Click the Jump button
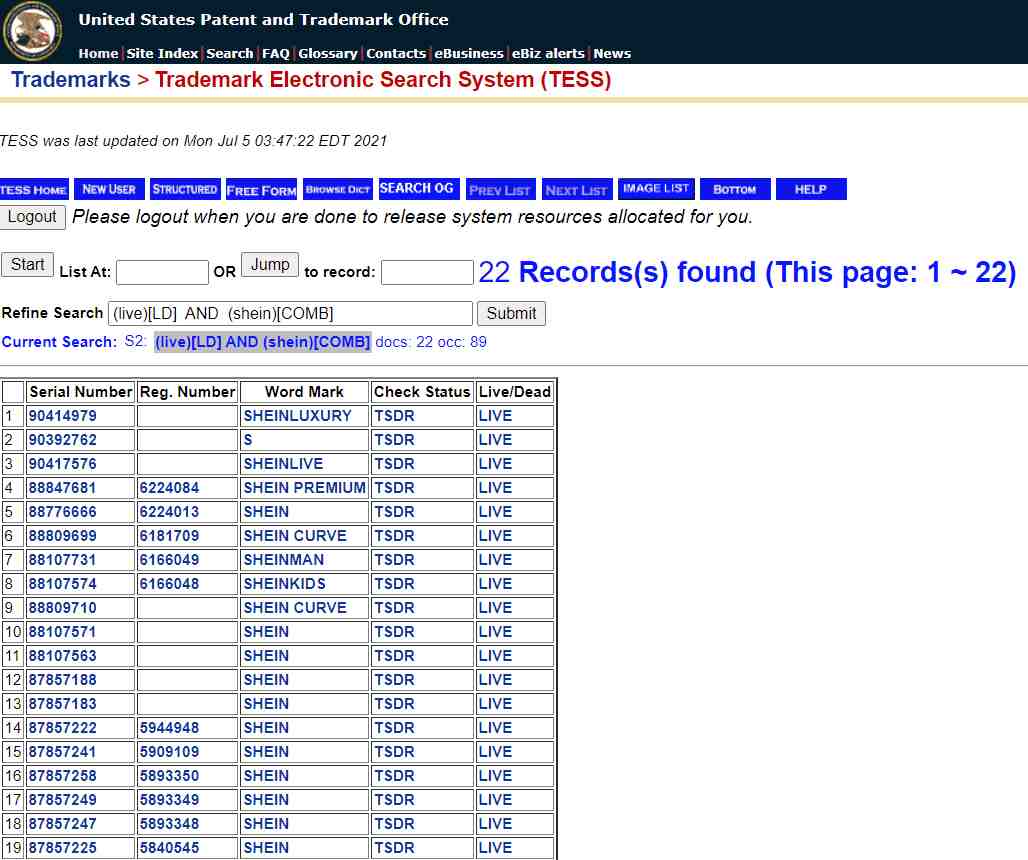The height and width of the screenshot is (860, 1028). 269,265
